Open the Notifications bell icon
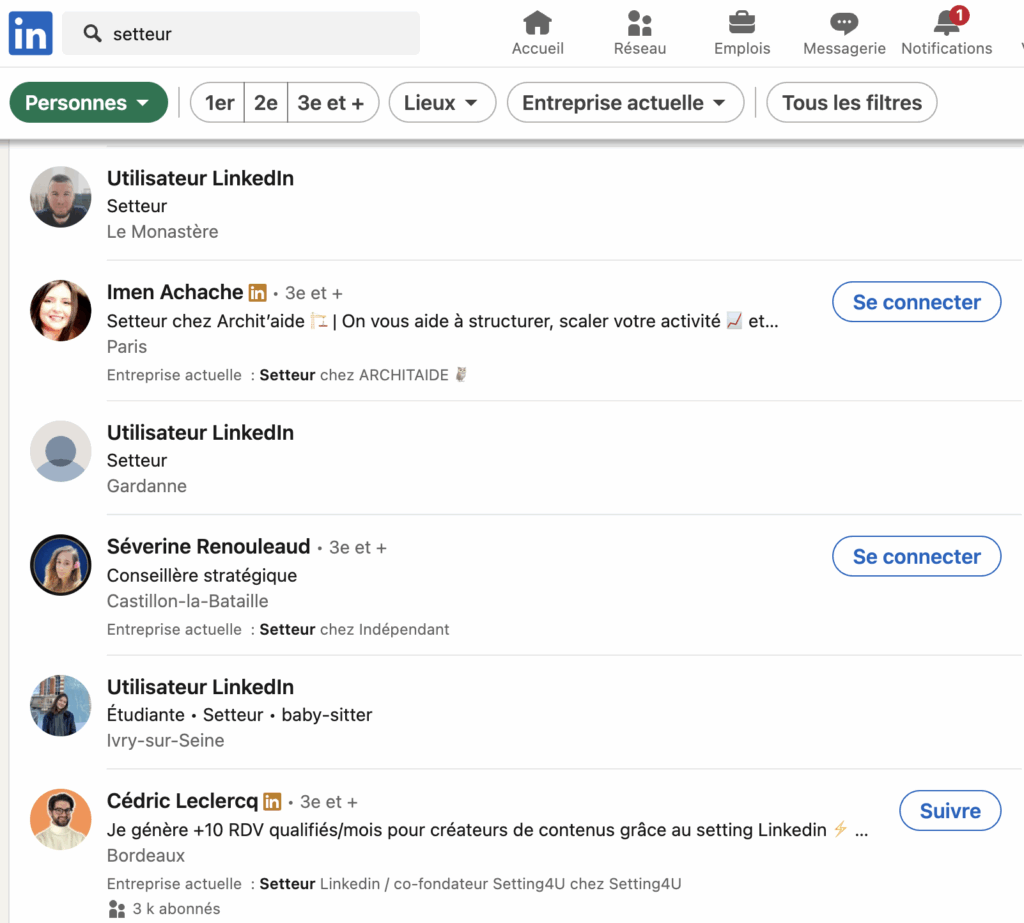This screenshot has width=1024, height=923. (947, 22)
